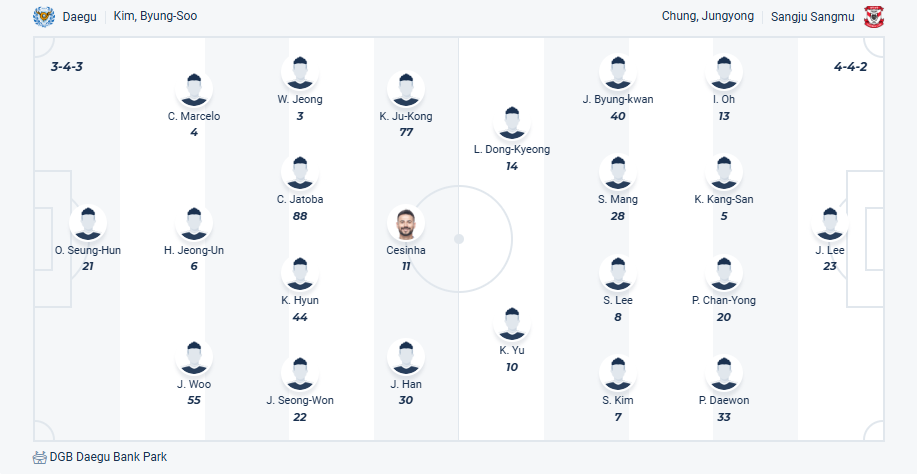Open the Daegu team name link
Viewport: 917px width, 474px height.
click(x=80, y=17)
